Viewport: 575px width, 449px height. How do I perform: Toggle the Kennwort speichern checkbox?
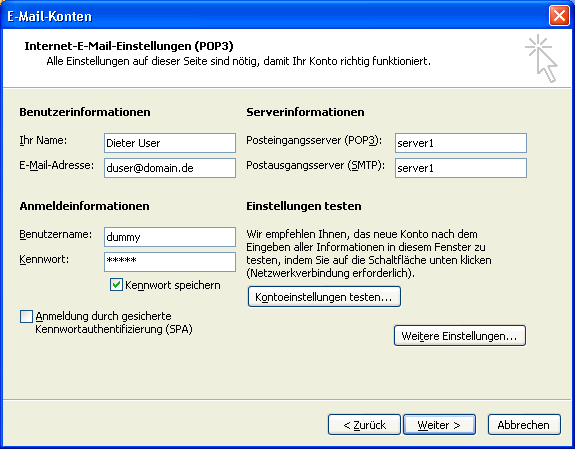point(116,285)
